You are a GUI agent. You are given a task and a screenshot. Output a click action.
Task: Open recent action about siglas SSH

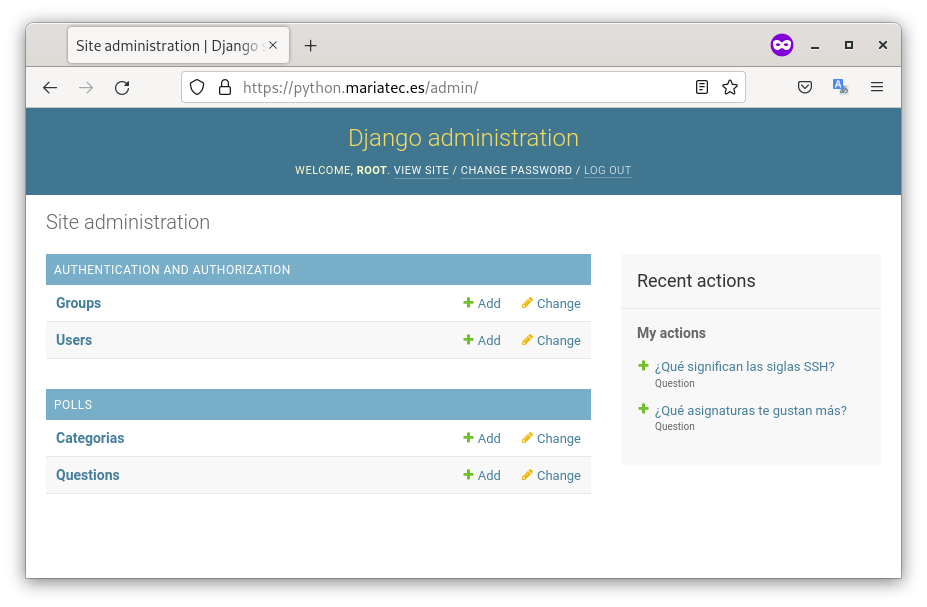[744, 367]
